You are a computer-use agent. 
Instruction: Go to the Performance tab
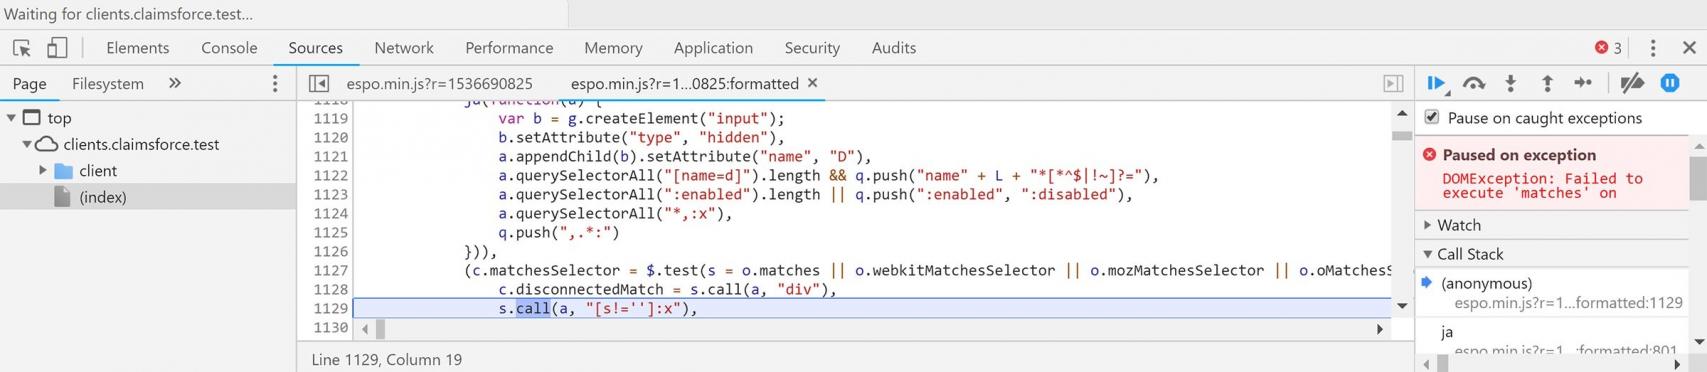point(509,47)
